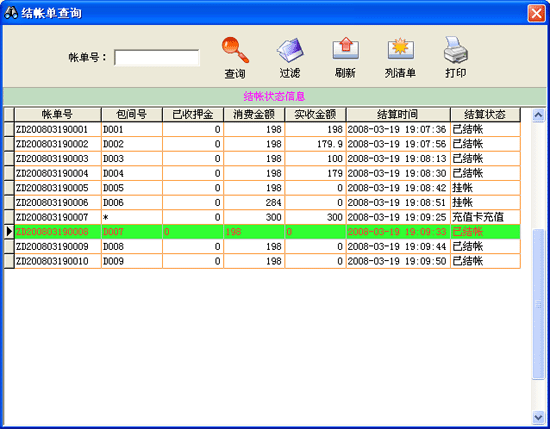Focus the 帐单号 input field
The width and height of the screenshot is (550, 429).
pos(156,58)
